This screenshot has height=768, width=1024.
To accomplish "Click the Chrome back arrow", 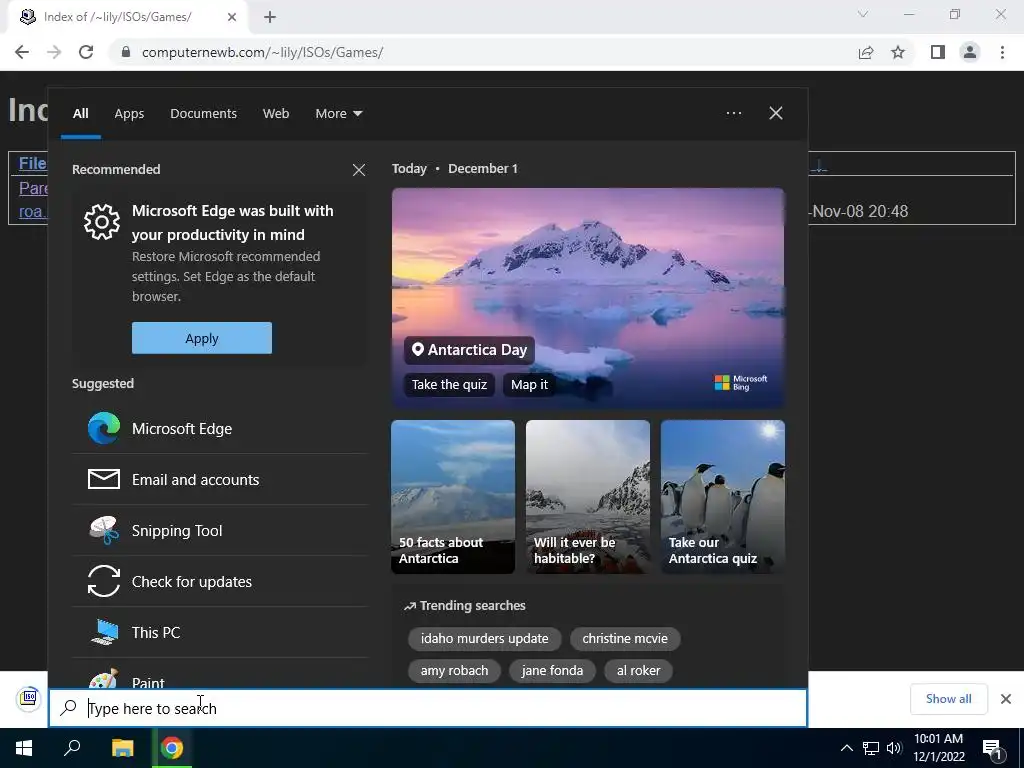I will [x=22, y=52].
